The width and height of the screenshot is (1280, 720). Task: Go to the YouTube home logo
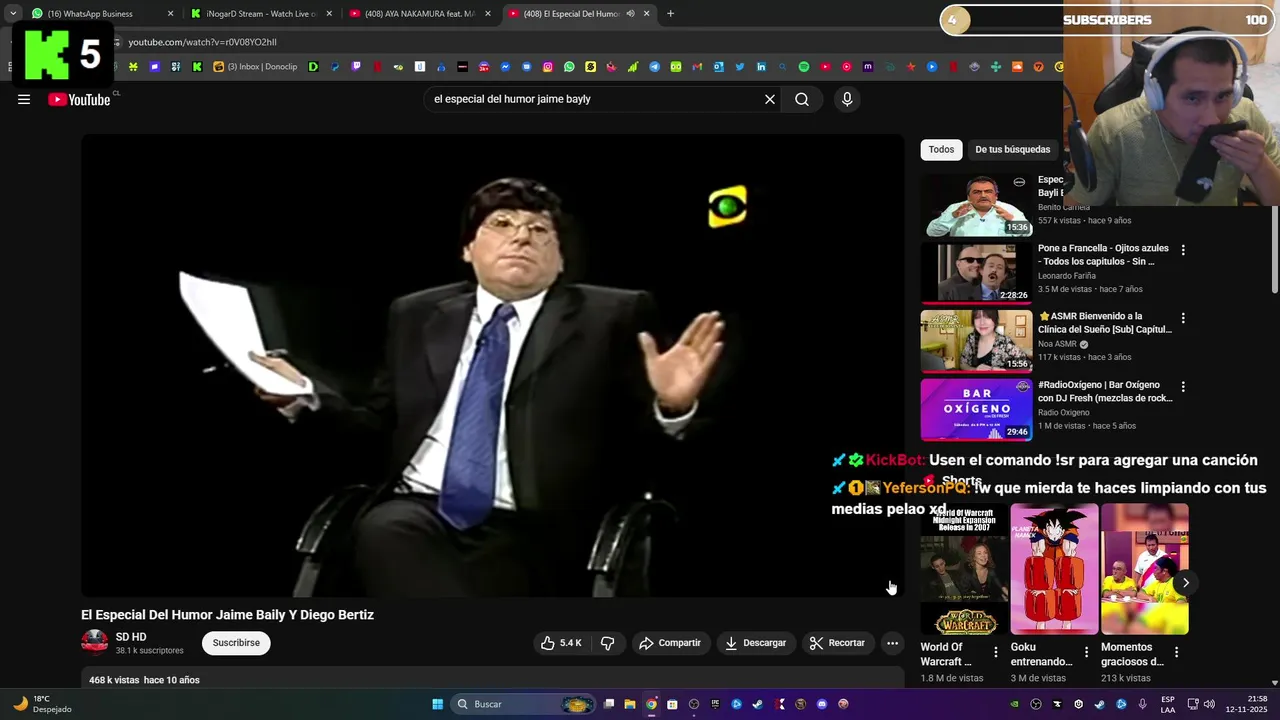pyautogui.click(x=79, y=99)
